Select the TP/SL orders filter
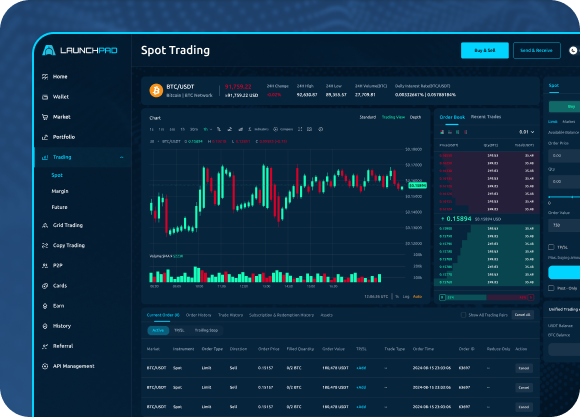 (179, 330)
